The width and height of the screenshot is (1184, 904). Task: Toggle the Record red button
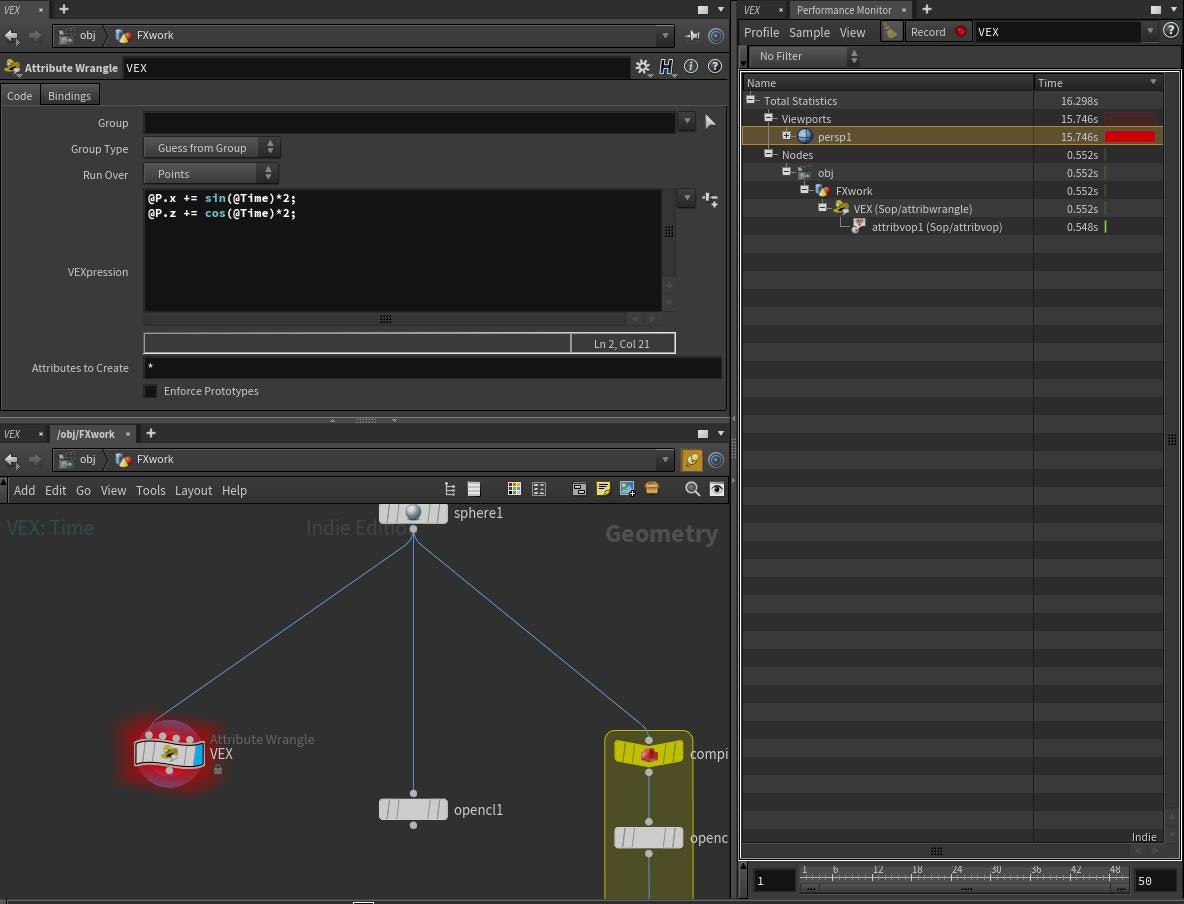pyautogui.click(x=960, y=32)
